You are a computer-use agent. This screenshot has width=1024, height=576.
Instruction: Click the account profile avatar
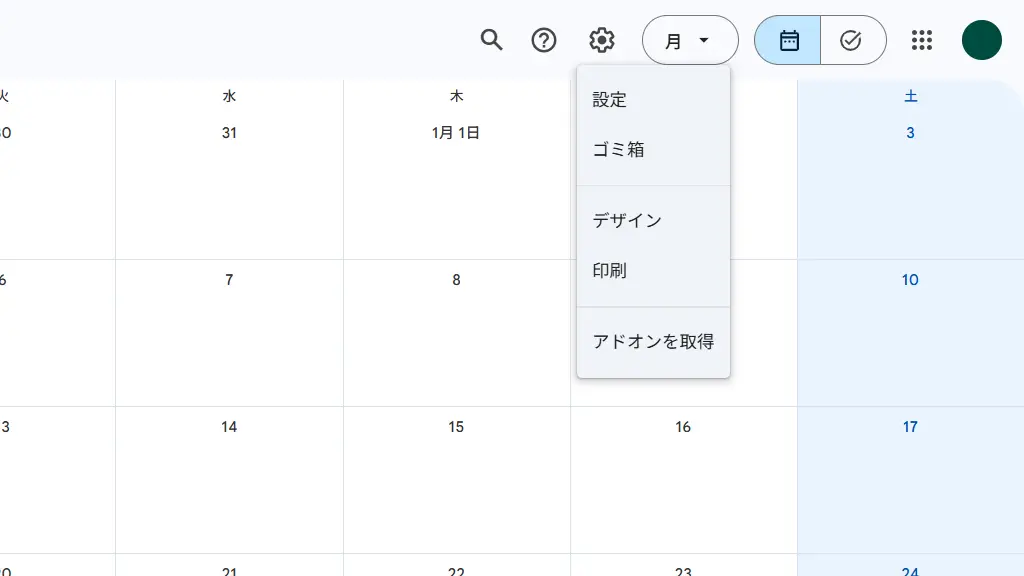coord(981,40)
